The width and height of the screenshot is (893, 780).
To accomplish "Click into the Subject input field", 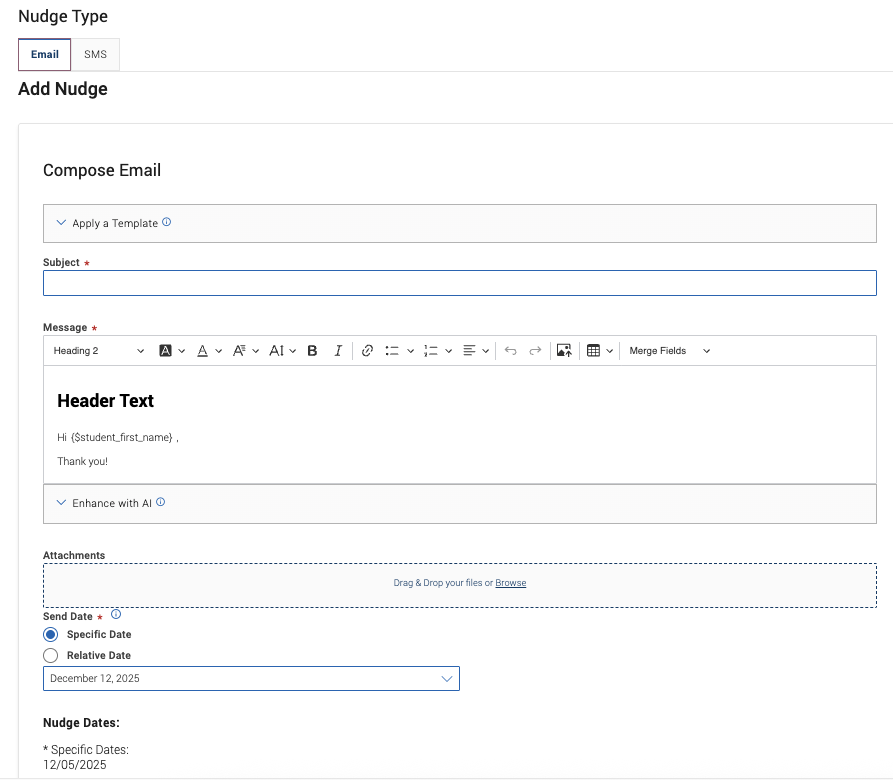I will point(460,283).
